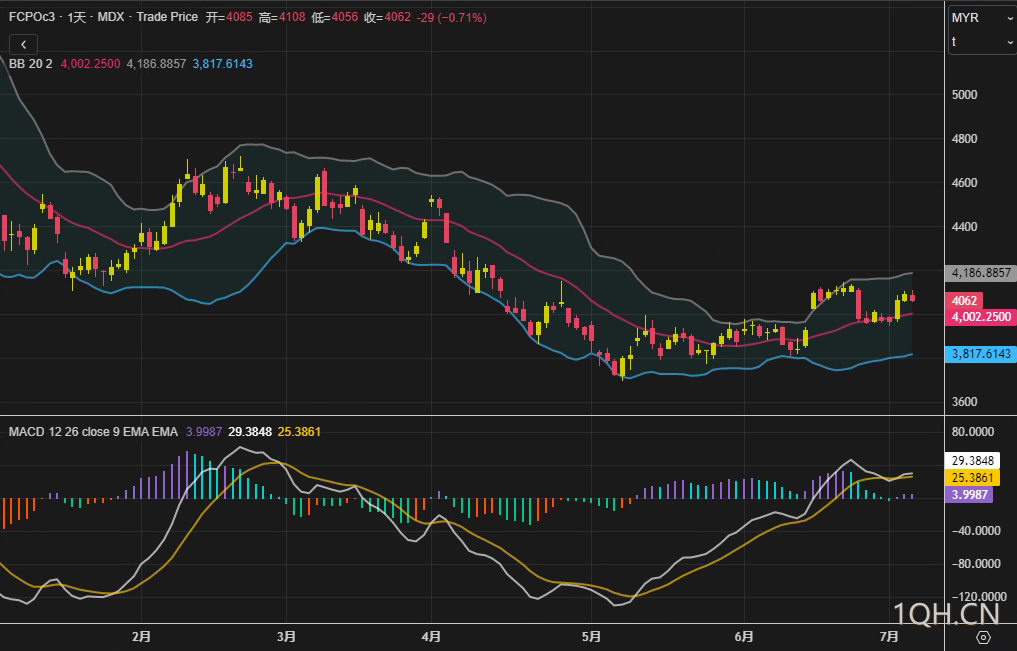
Task: Select the MACD 12 26 indicator label
Action: point(93,431)
